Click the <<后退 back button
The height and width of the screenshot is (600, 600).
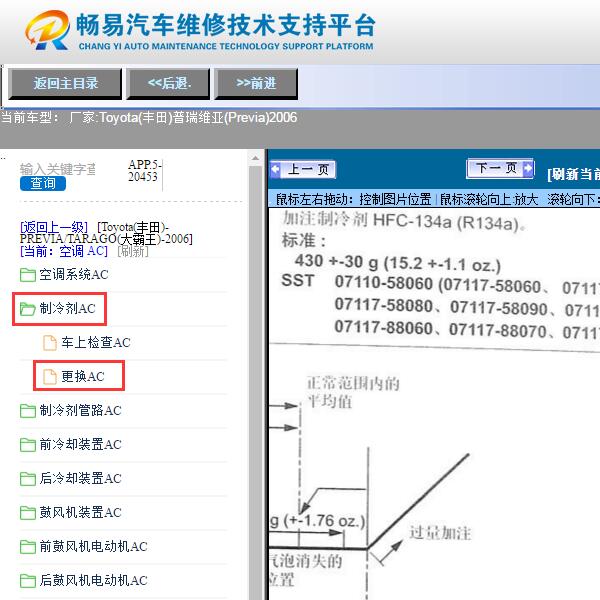pyautogui.click(x=168, y=83)
